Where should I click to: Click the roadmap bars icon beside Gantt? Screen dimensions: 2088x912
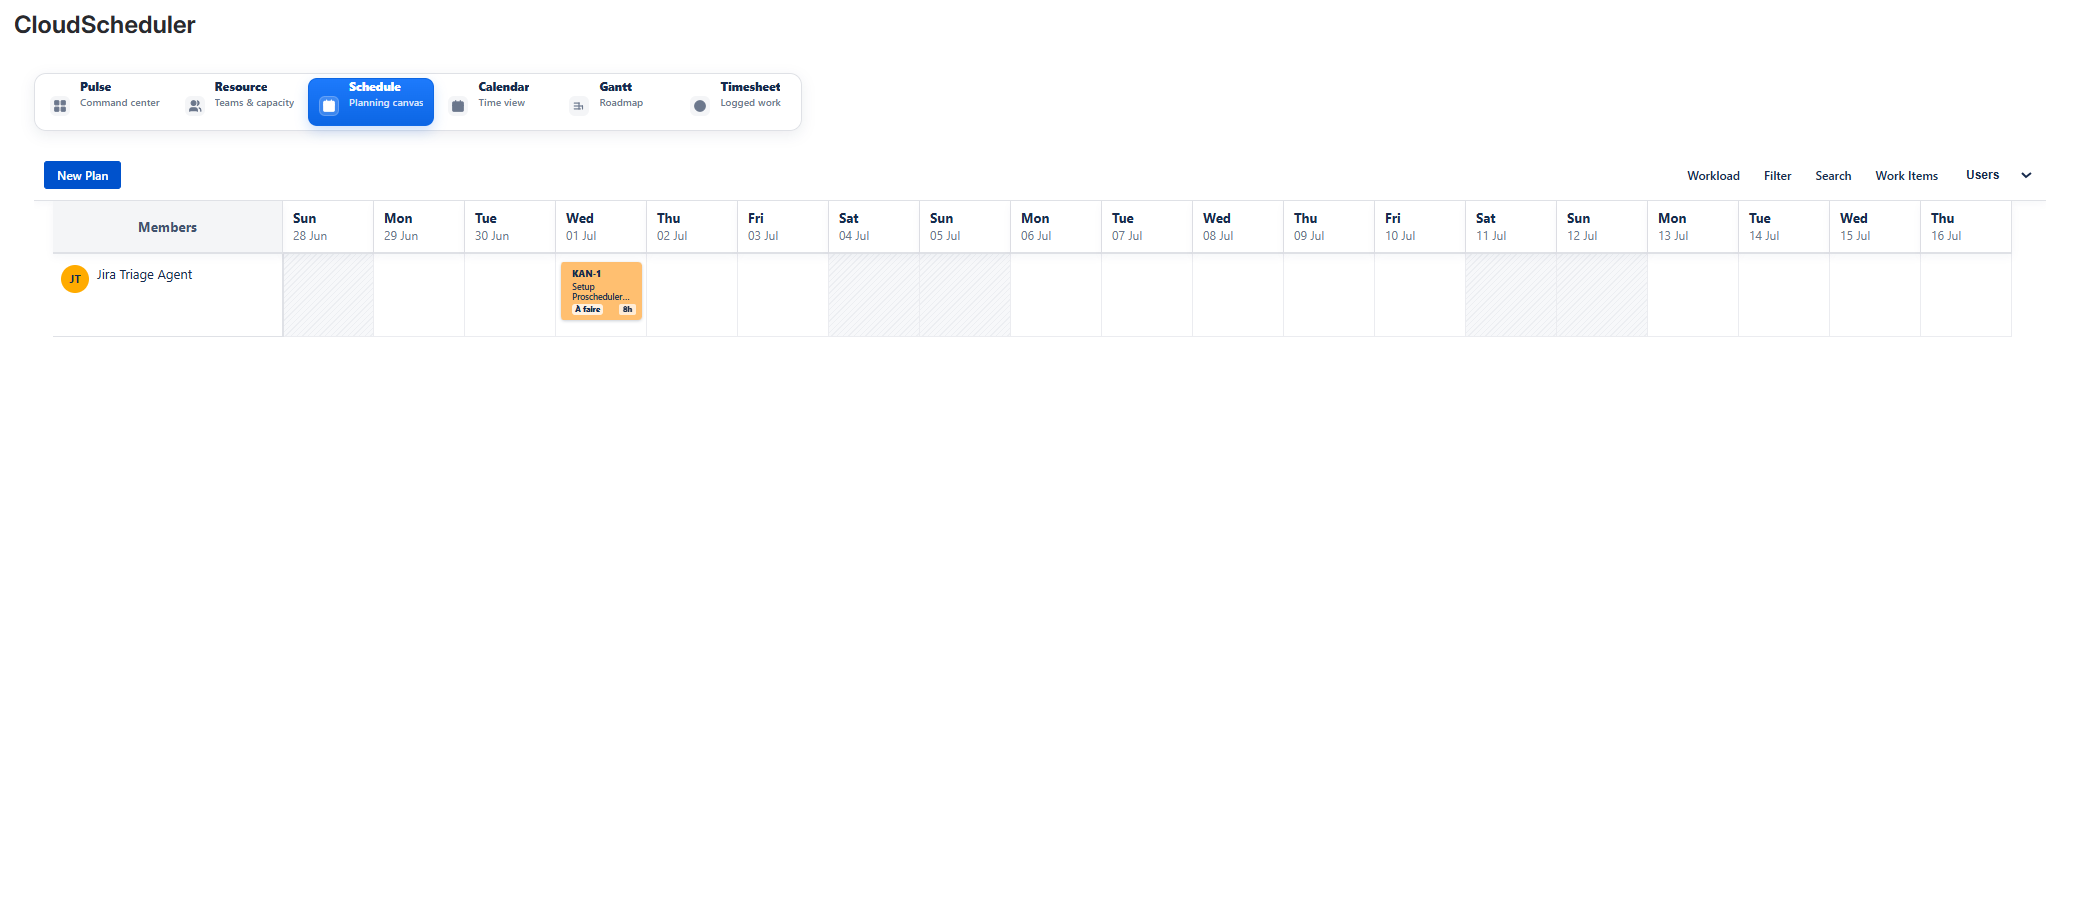(x=579, y=105)
